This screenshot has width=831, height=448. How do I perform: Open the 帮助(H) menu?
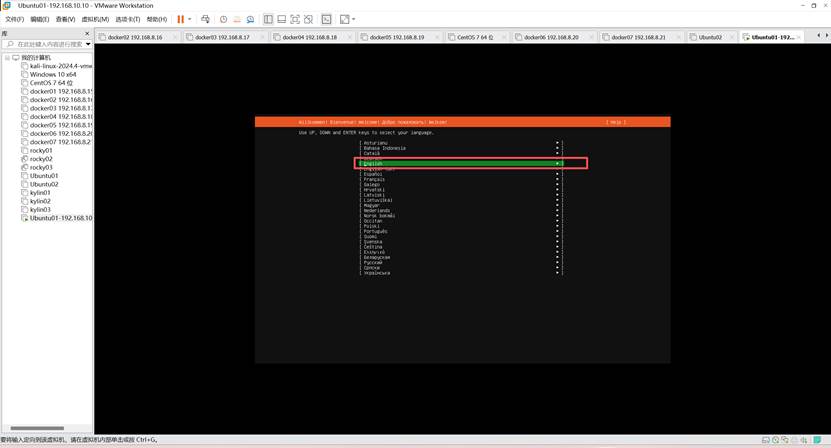tap(156, 19)
